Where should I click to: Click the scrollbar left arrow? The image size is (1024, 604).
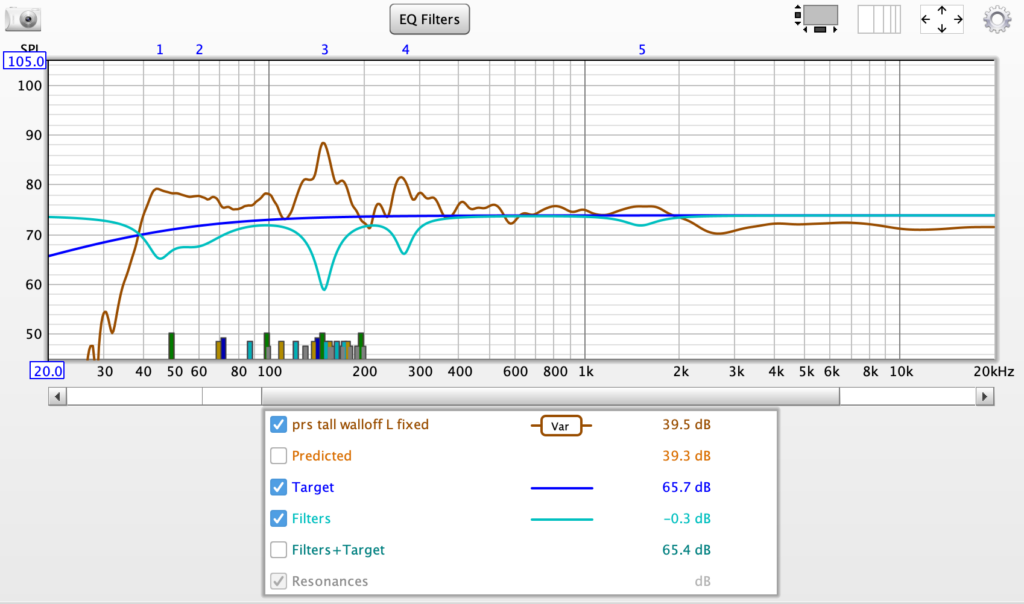pyautogui.click(x=57, y=396)
